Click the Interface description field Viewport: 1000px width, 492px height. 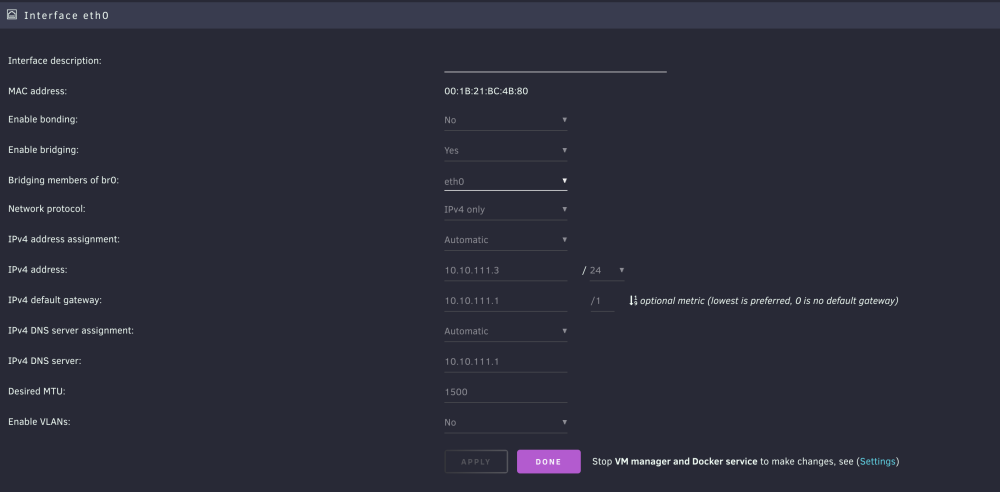click(555, 63)
